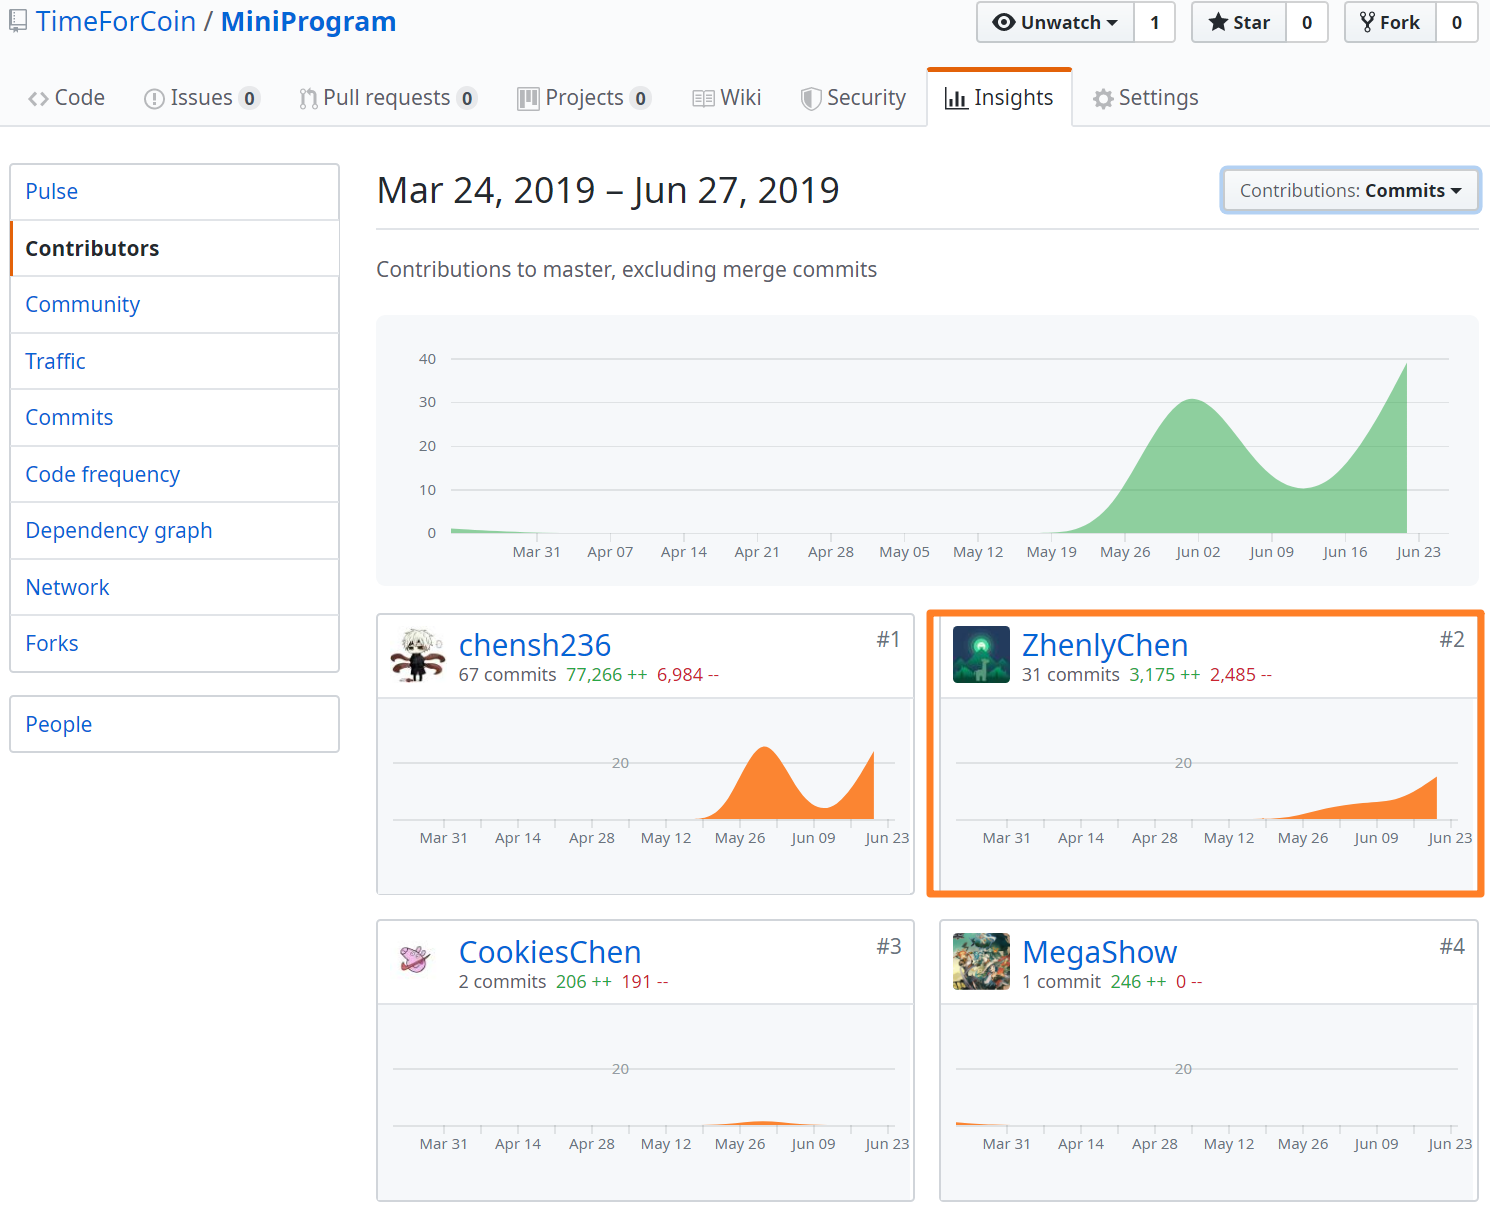
Task: Star this repository
Action: [x=1239, y=22]
